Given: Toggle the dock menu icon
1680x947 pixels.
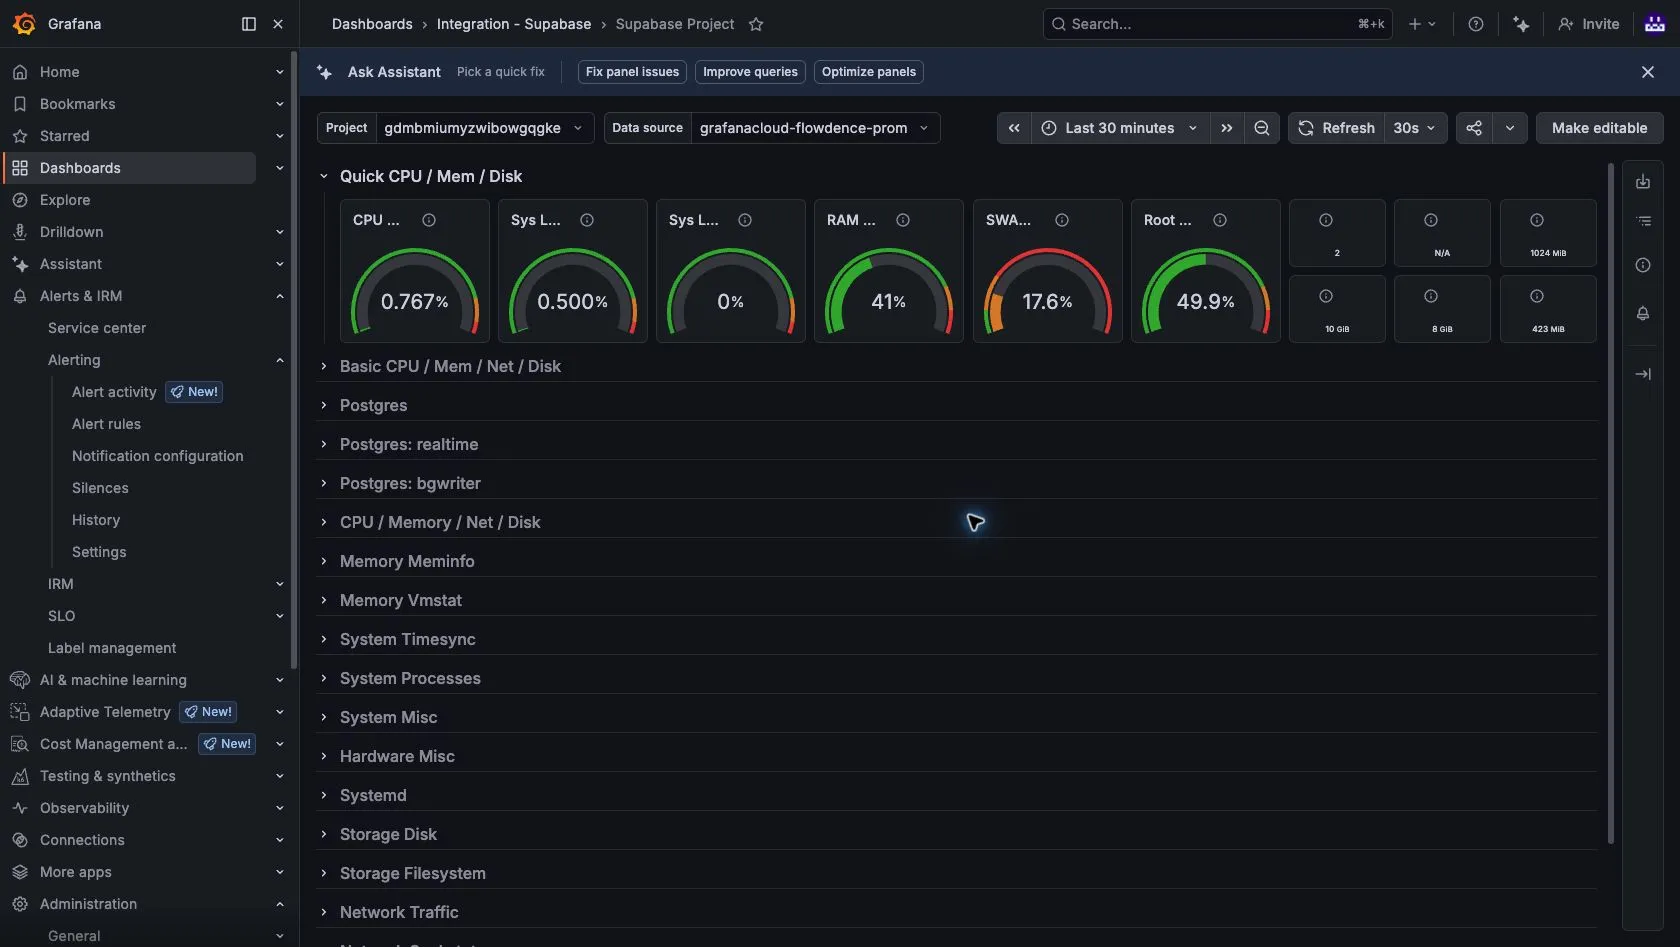Looking at the screenshot, I should pyautogui.click(x=249, y=24).
